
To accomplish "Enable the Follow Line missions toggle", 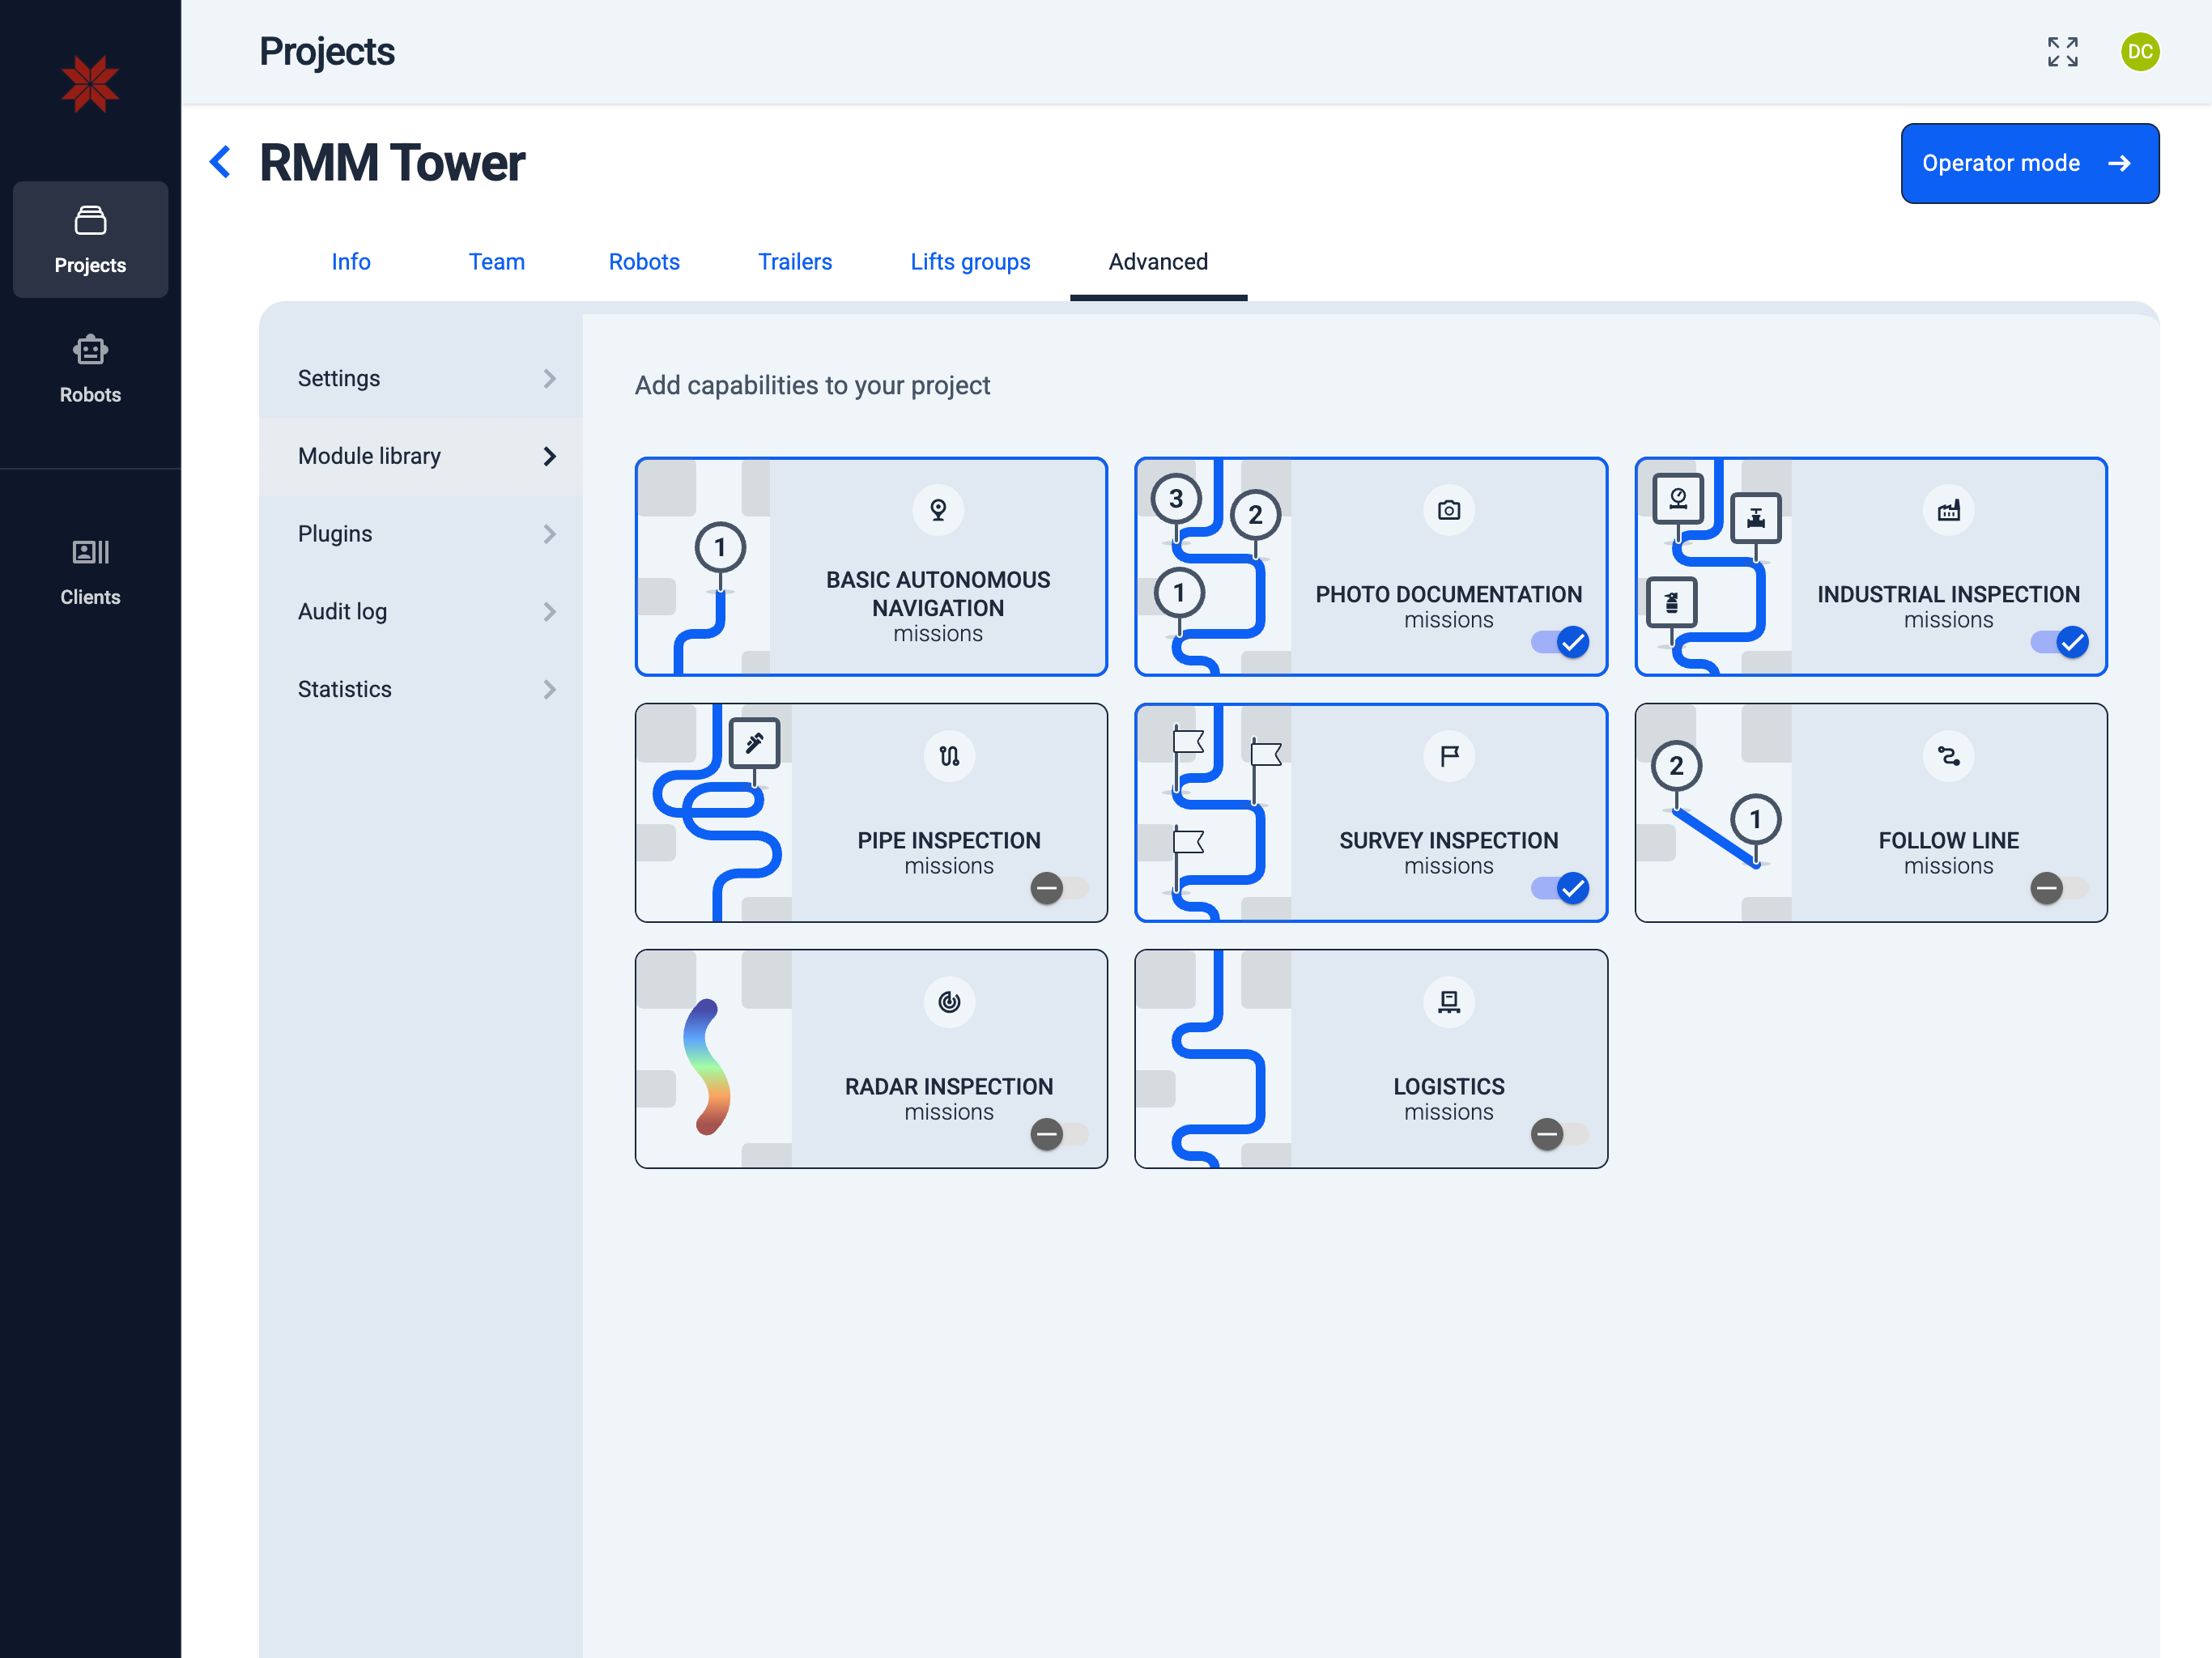I will point(2058,888).
